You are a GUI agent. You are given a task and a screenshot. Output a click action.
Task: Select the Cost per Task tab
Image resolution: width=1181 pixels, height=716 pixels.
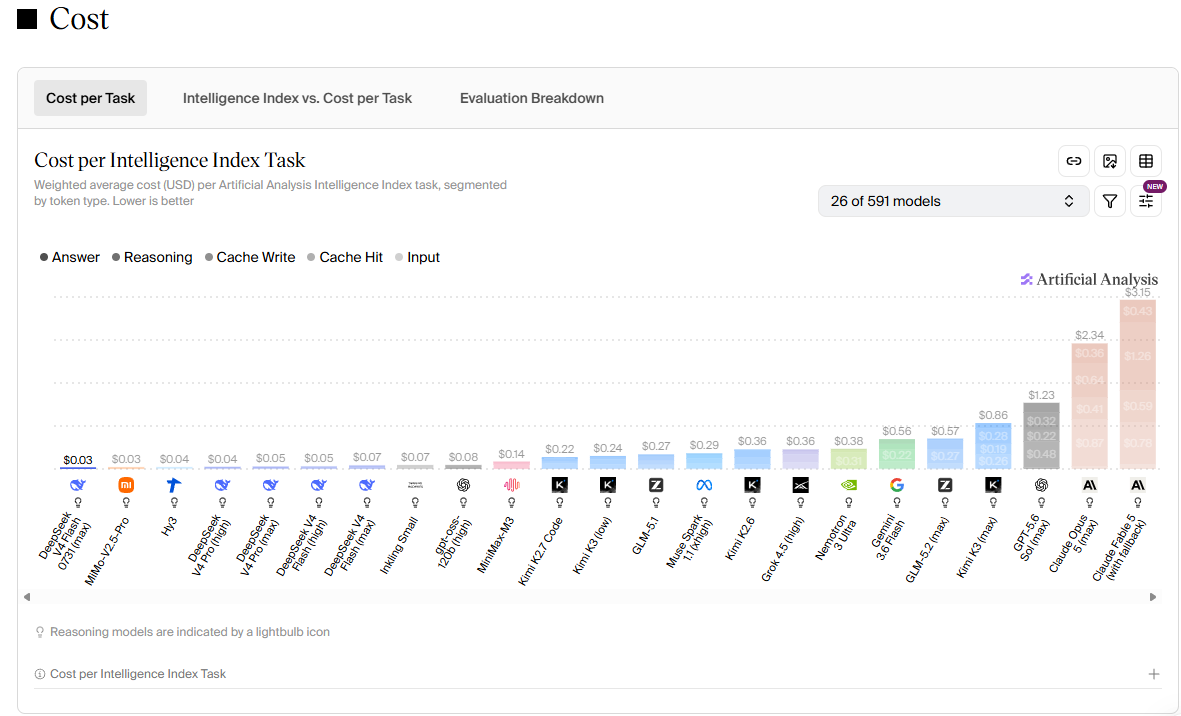[90, 98]
